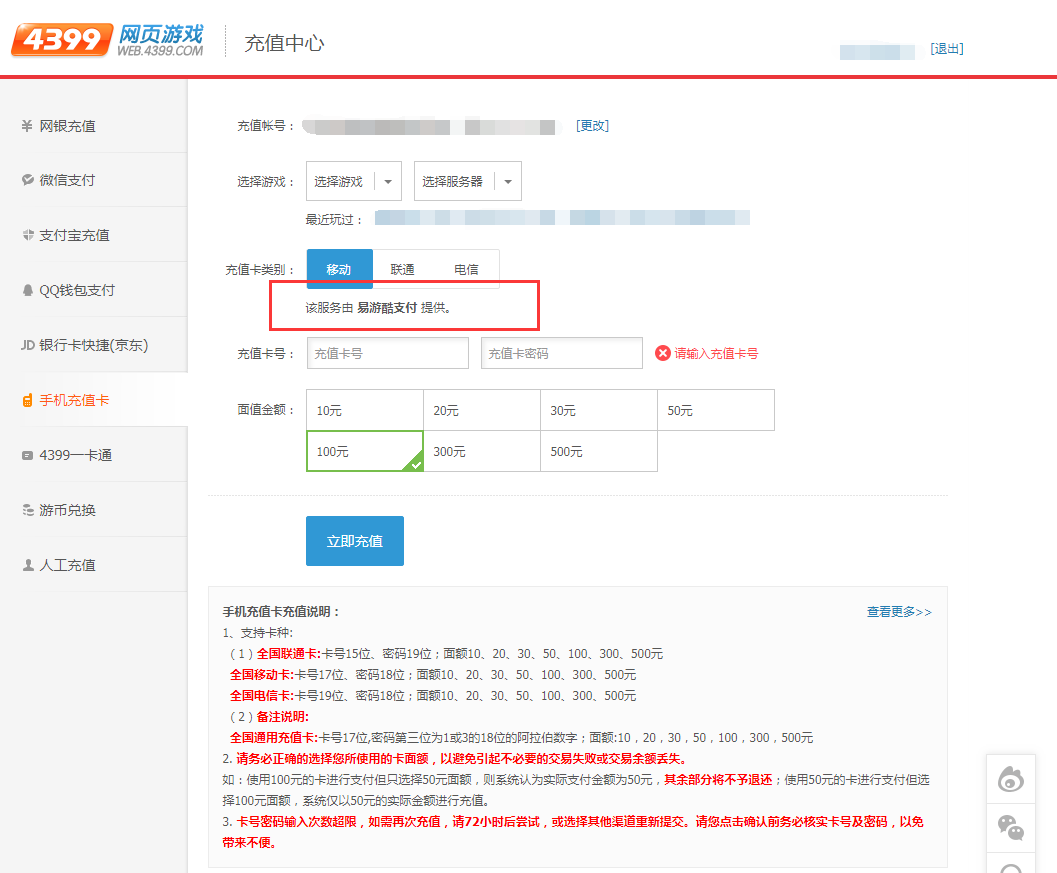Screen dimensions: 1057x873
Task: Click the 4399 网页游戏 logo
Action: point(107,40)
